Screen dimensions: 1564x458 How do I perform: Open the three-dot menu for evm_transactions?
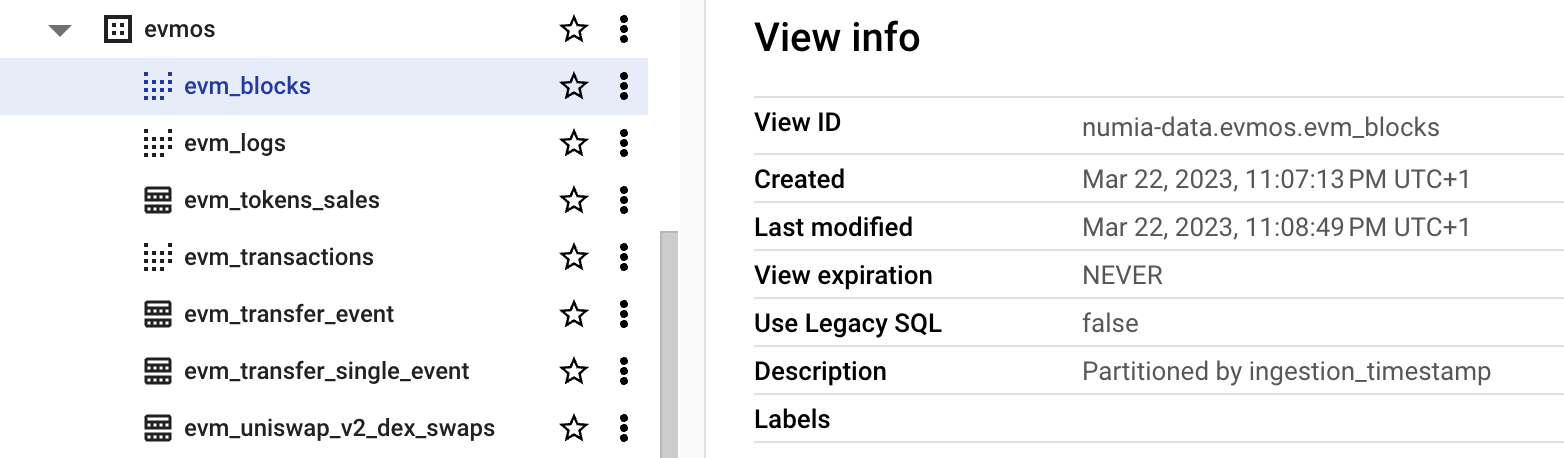point(624,257)
